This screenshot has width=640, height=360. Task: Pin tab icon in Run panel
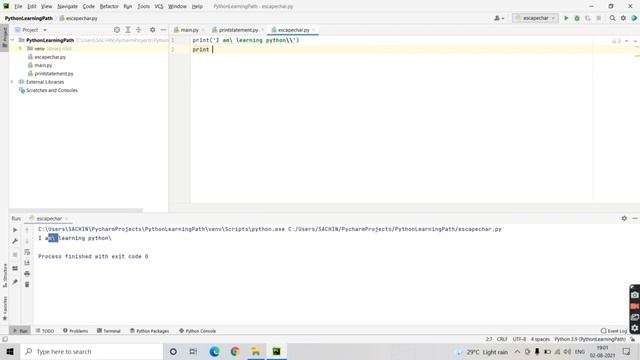click(15, 282)
